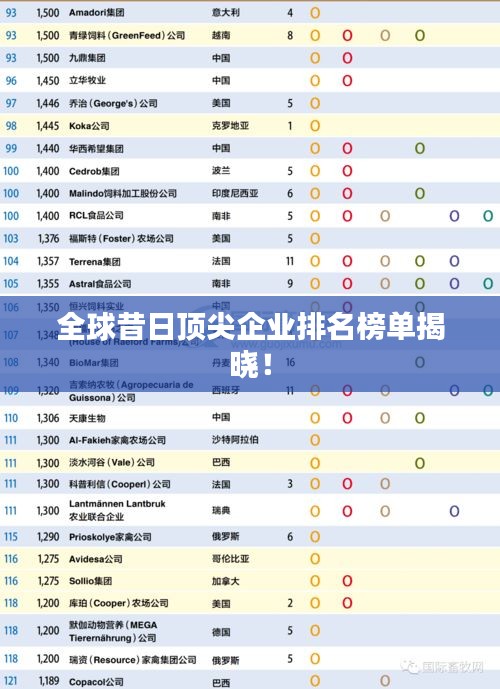This screenshot has width=500, height=689.
Task: Click the 1,355 volume value
Action: click(x=48, y=284)
